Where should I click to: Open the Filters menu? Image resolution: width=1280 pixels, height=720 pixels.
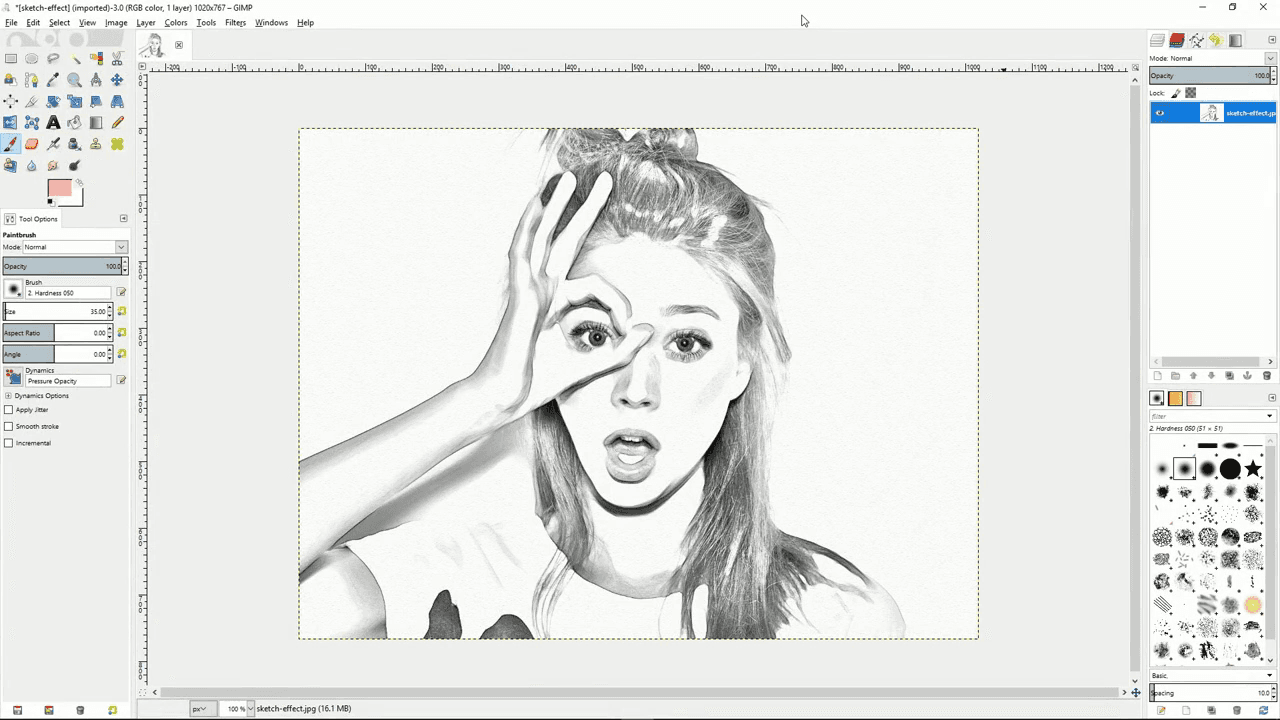[x=235, y=22]
